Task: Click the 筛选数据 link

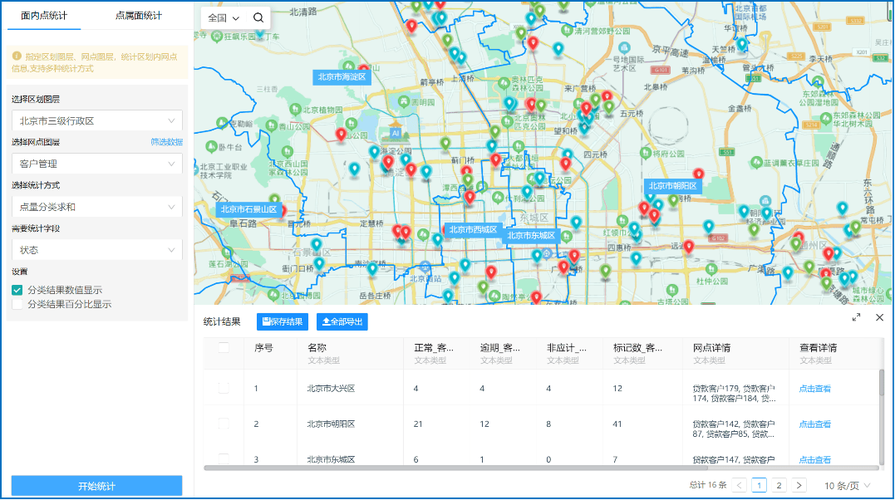Action: pos(167,142)
